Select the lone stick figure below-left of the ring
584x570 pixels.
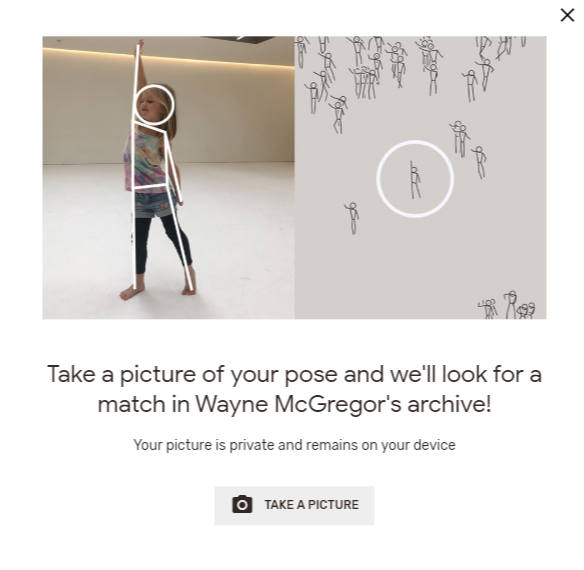tap(352, 218)
